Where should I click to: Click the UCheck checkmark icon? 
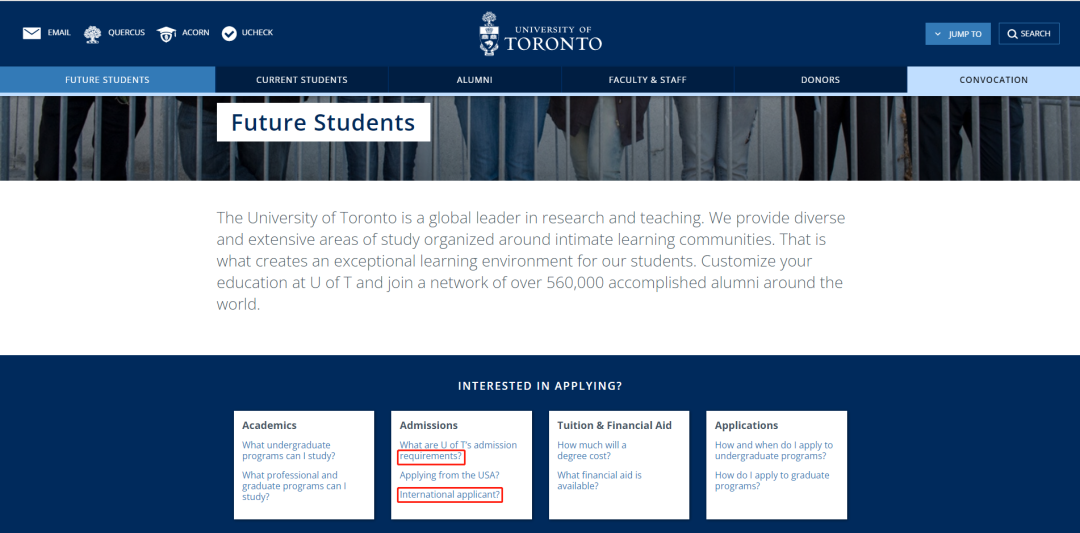229,33
